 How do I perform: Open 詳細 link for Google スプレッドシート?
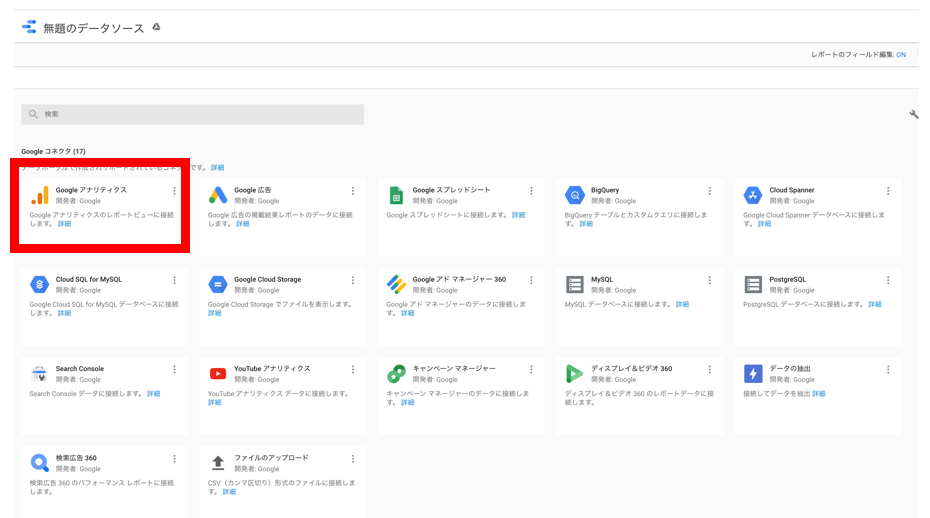[x=518, y=215]
